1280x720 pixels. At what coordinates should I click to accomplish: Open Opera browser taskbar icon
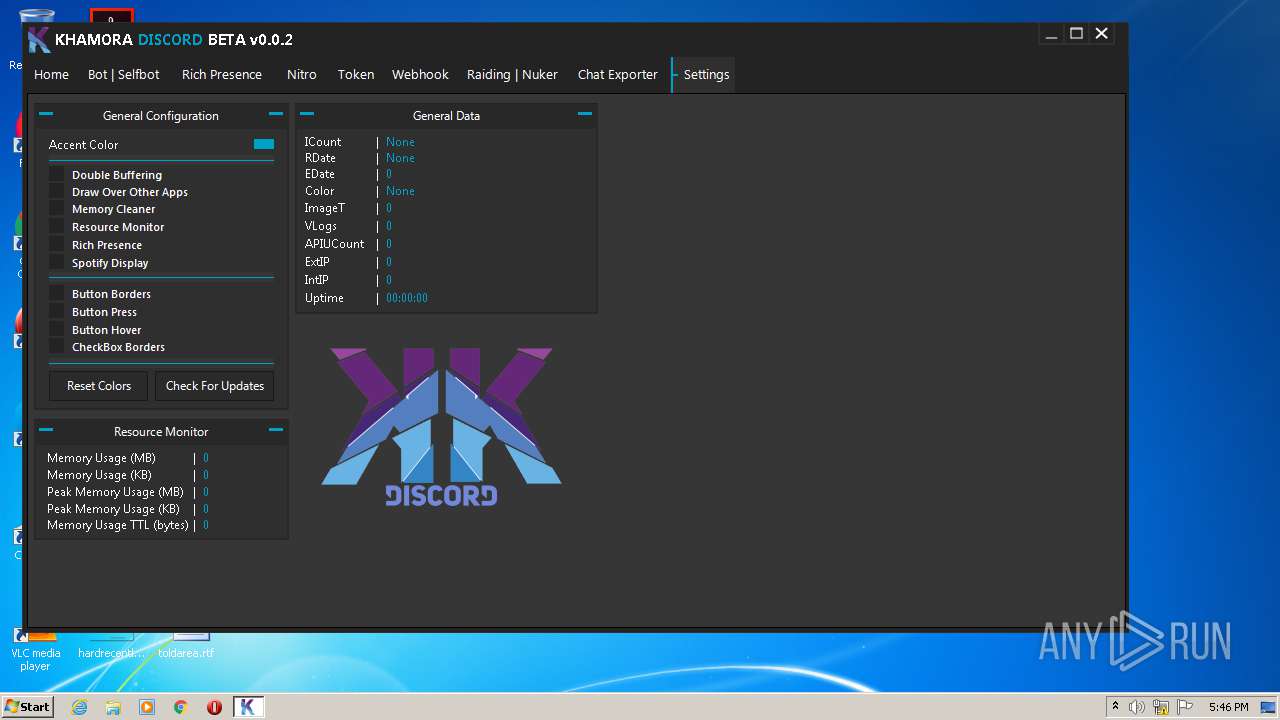pos(214,707)
